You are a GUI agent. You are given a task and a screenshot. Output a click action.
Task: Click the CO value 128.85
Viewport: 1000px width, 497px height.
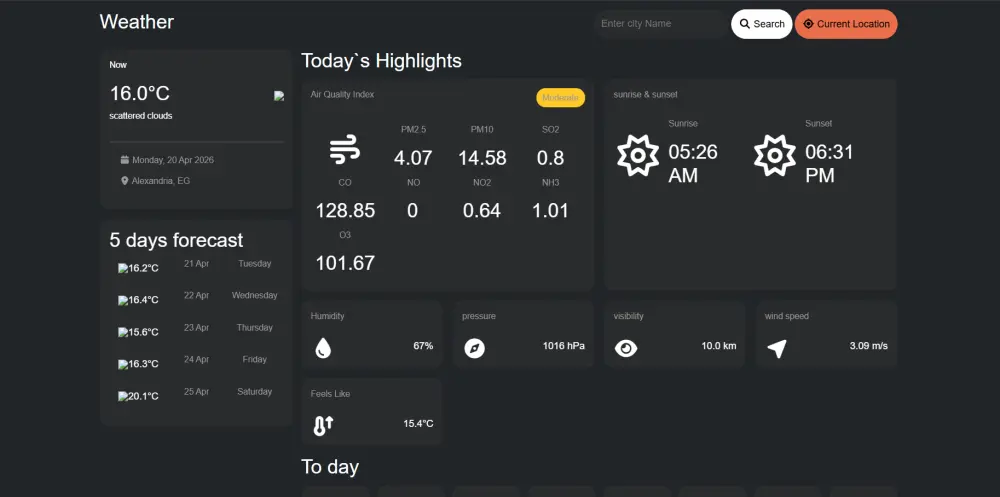pos(345,211)
